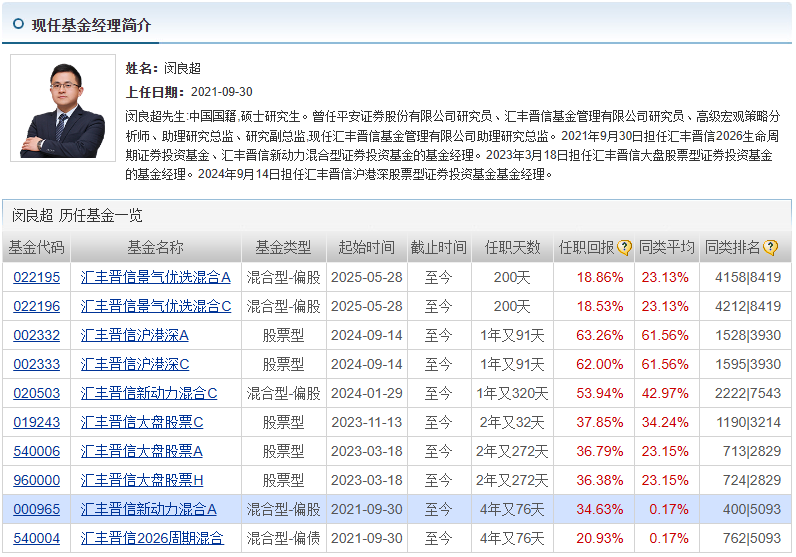Open fund code link 000965
Viewport: 796px width, 557px height.
(37, 509)
